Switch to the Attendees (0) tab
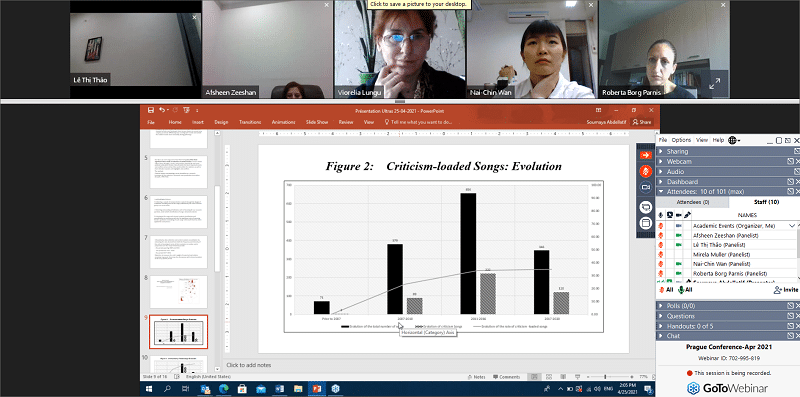Viewport: 800px width, 397px height. point(693,203)
